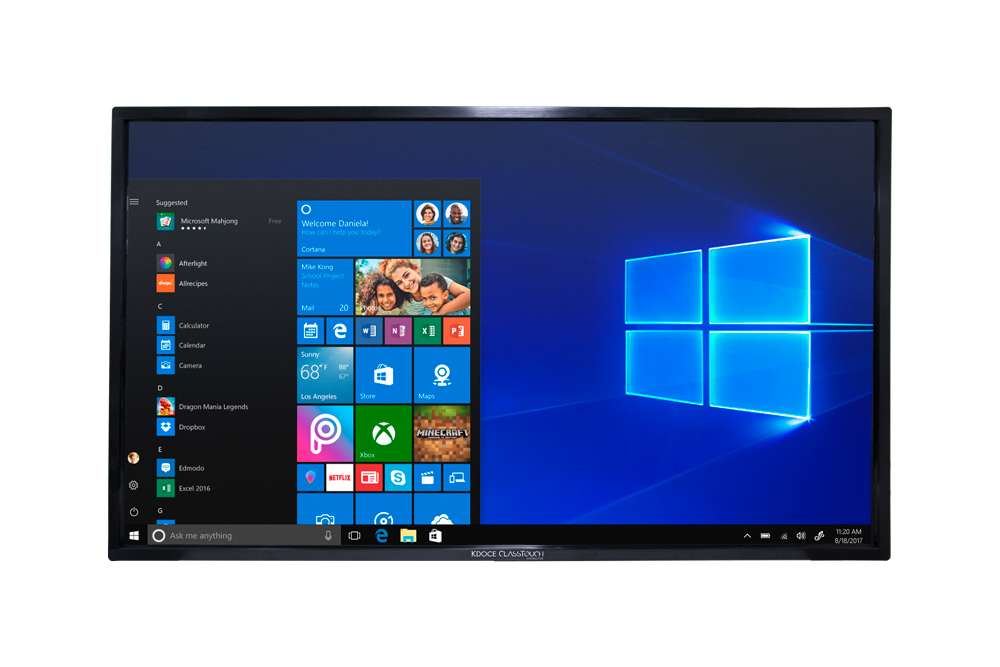This screenshot has height=667, width=1000.
Task: Open the Wi-Fi network icon
Action: pos(784,537)
